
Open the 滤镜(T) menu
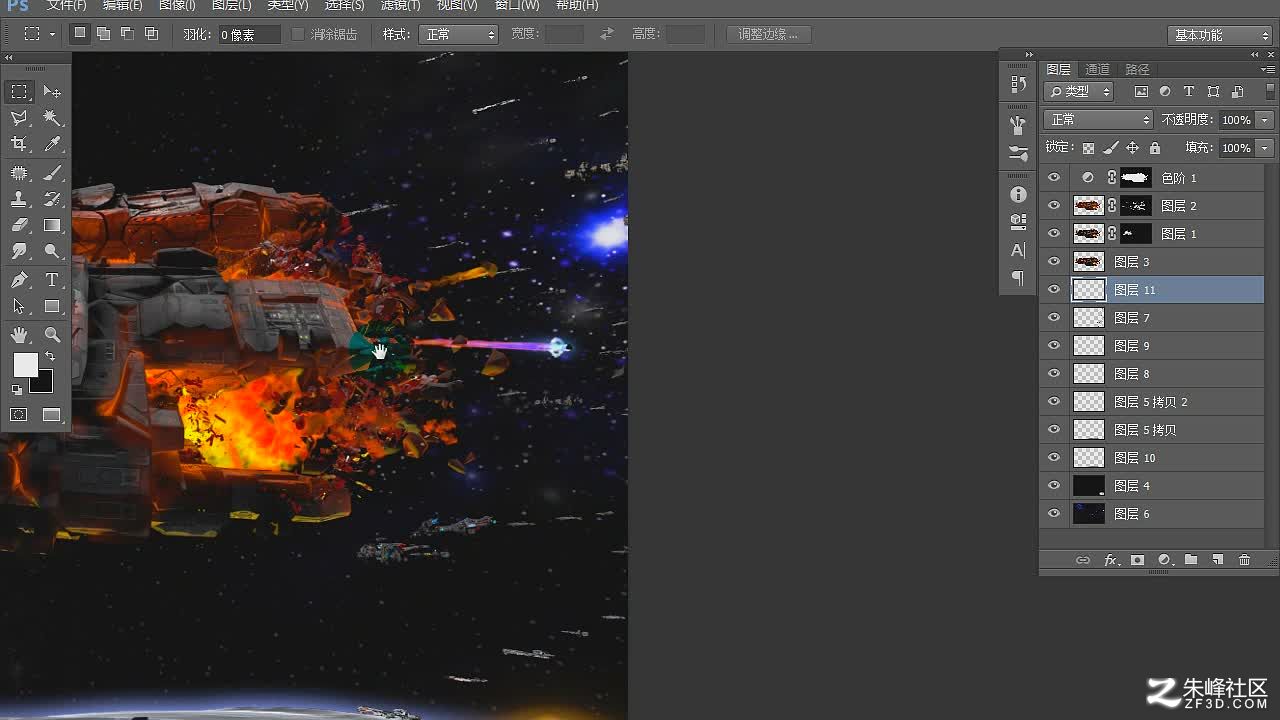[400, 6]
